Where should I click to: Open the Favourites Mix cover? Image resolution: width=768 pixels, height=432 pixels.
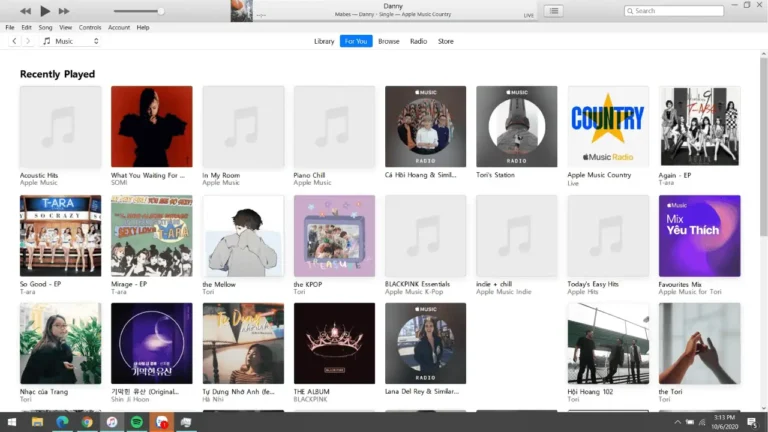699,236
